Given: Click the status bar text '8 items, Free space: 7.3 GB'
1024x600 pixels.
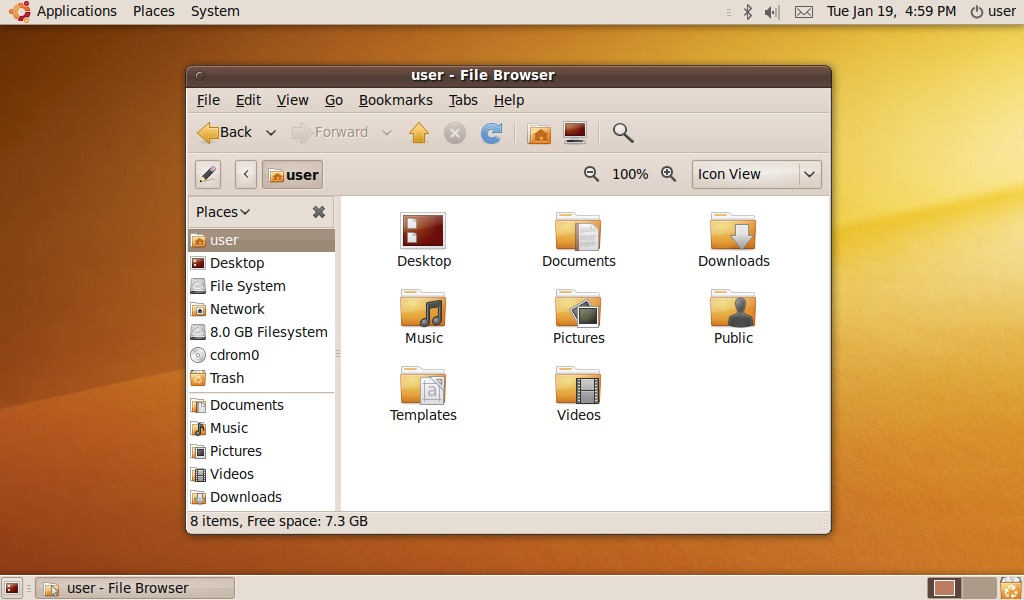Looking at the screenshot, I should coord(279,521).
